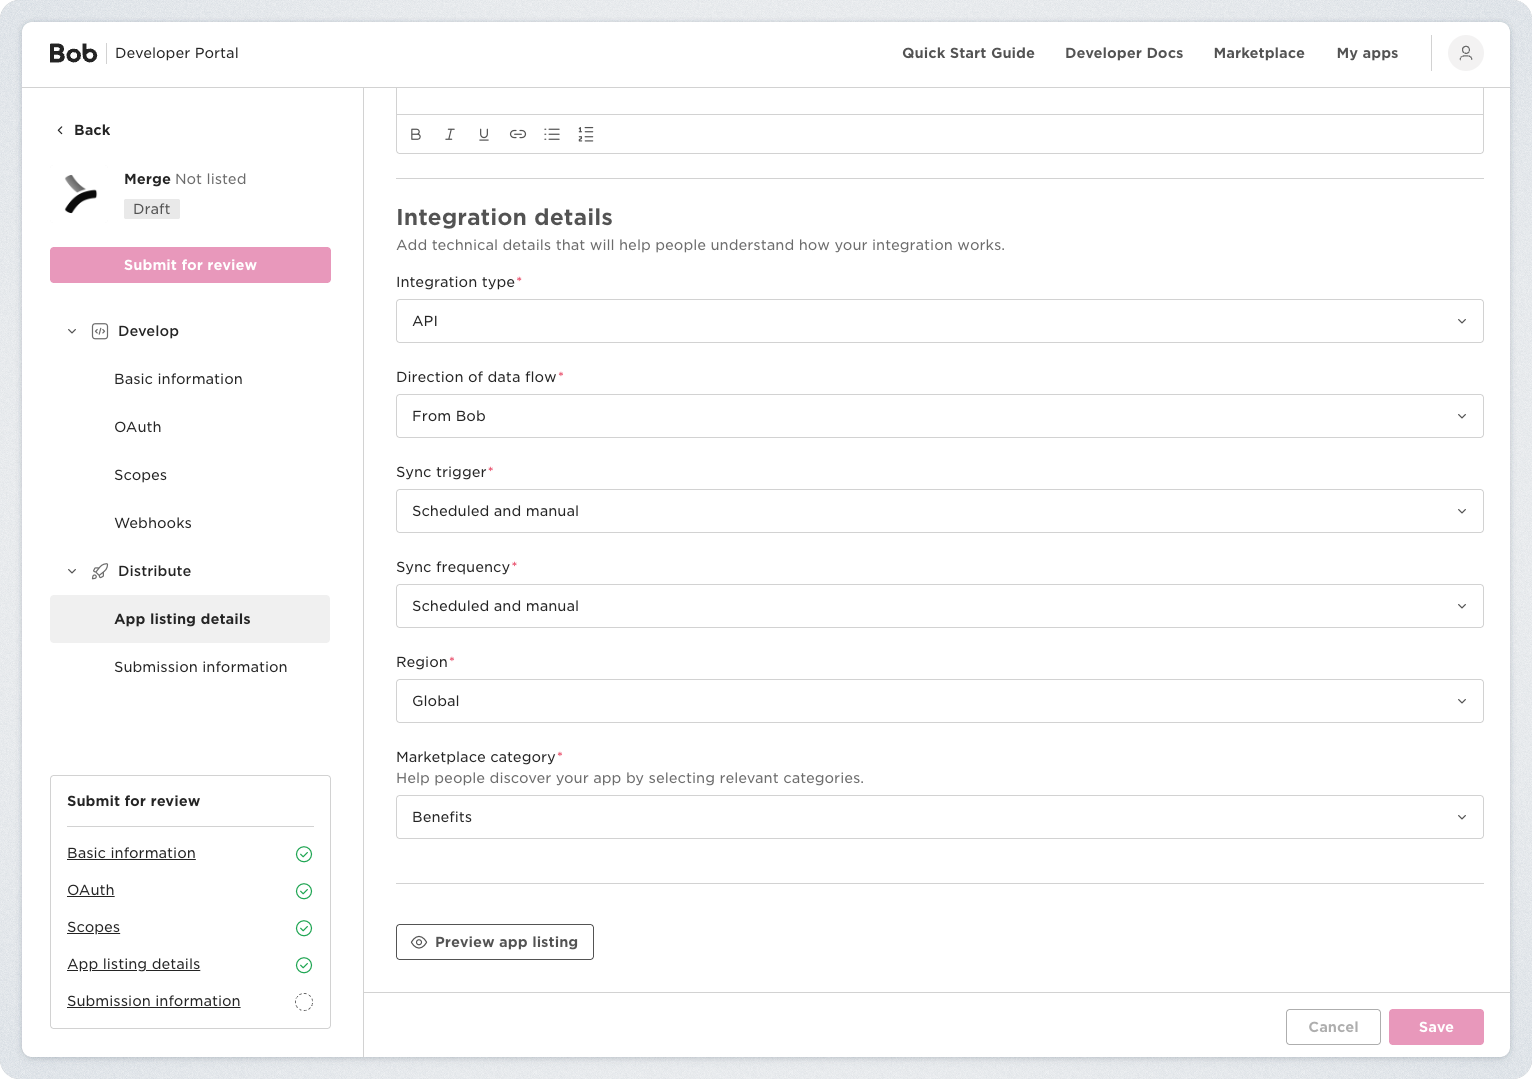Click the Distribute rocket icon

(100, 571)
